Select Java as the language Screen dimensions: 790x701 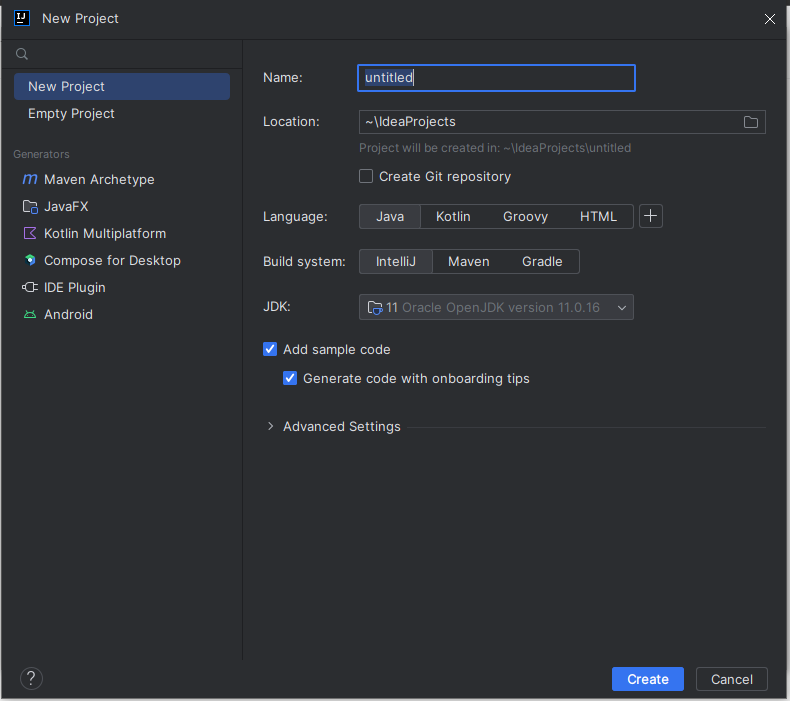tap(390, 217)
